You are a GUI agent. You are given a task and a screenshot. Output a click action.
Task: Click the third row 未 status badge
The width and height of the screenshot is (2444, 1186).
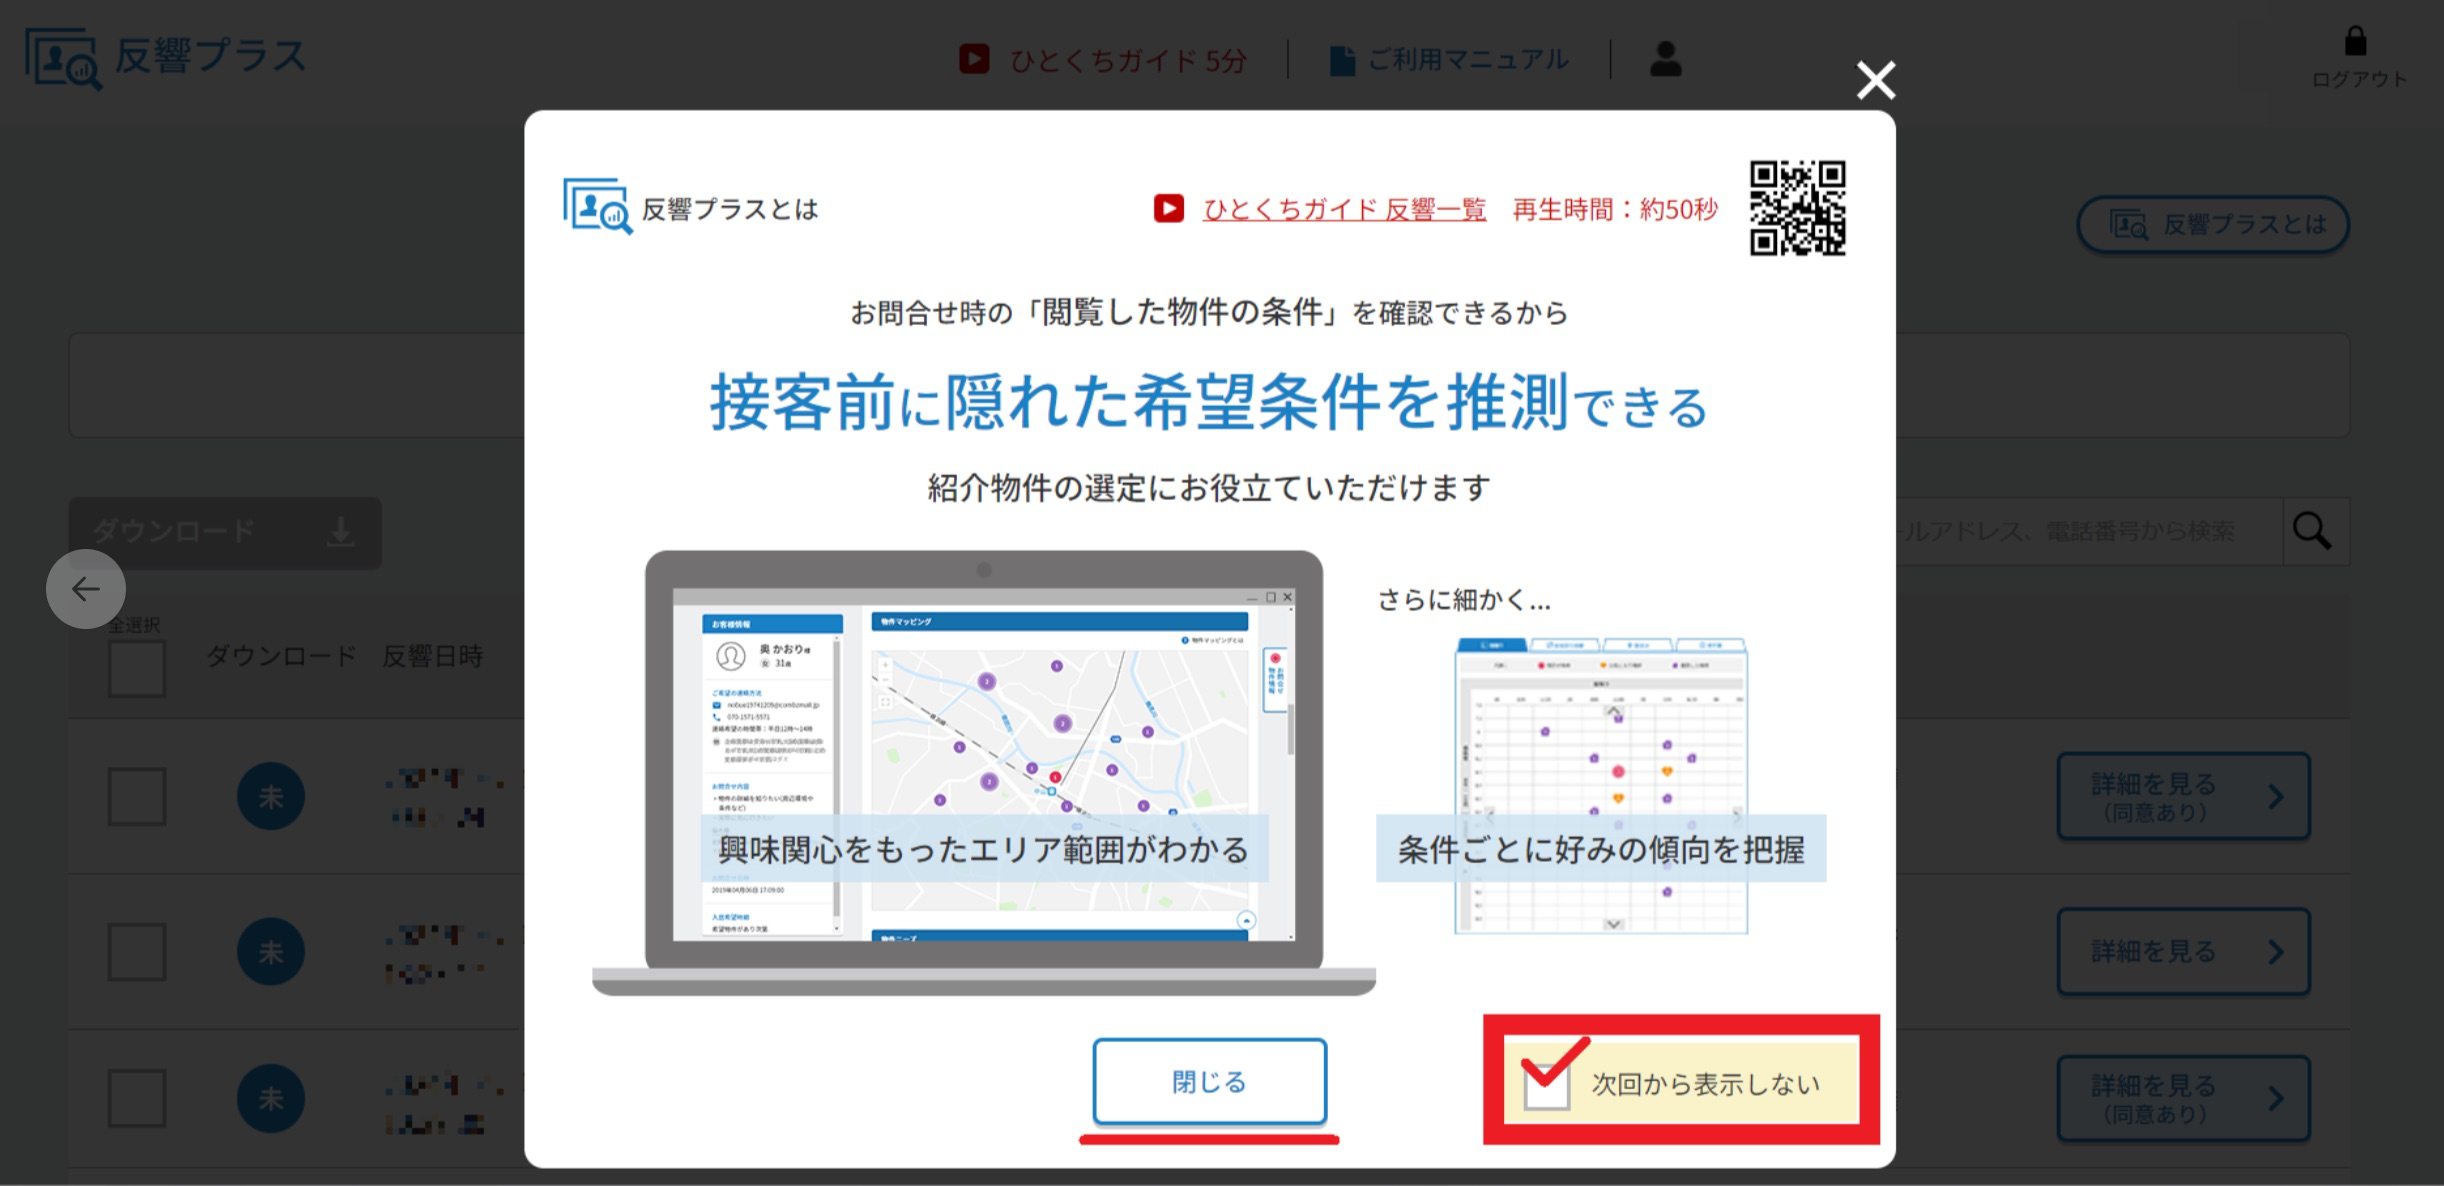pos(271,1098)
